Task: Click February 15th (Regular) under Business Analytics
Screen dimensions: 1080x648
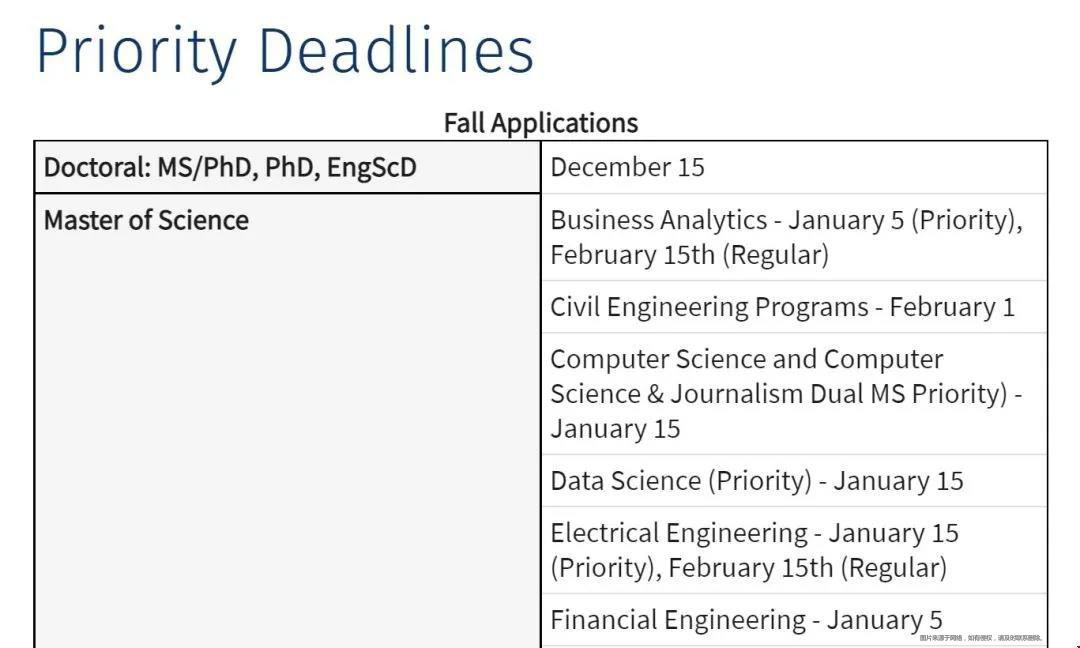Action: [689, 255]
